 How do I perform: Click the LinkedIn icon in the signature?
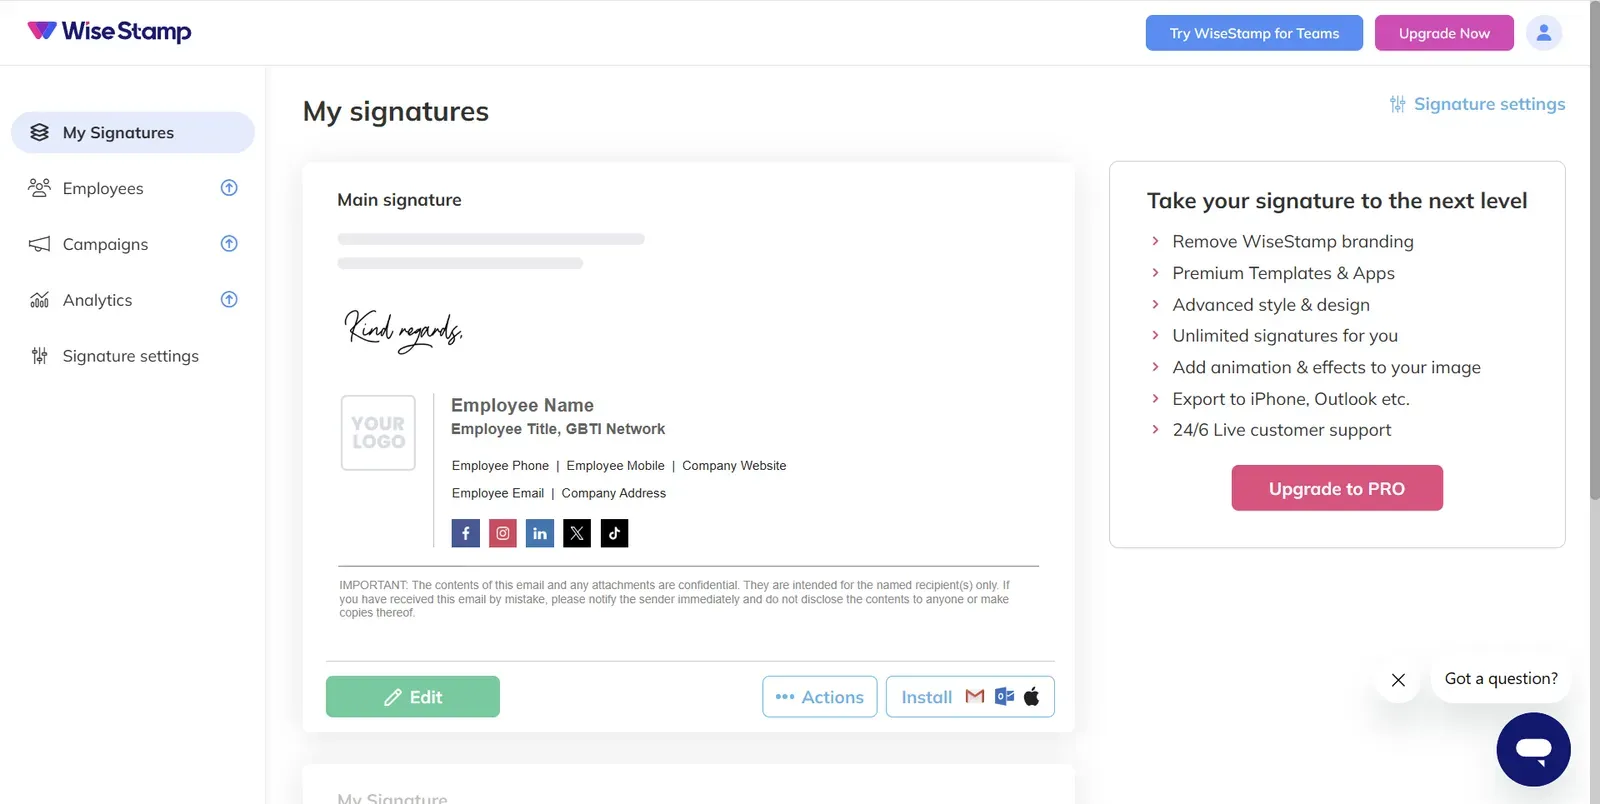coord(540,533)
